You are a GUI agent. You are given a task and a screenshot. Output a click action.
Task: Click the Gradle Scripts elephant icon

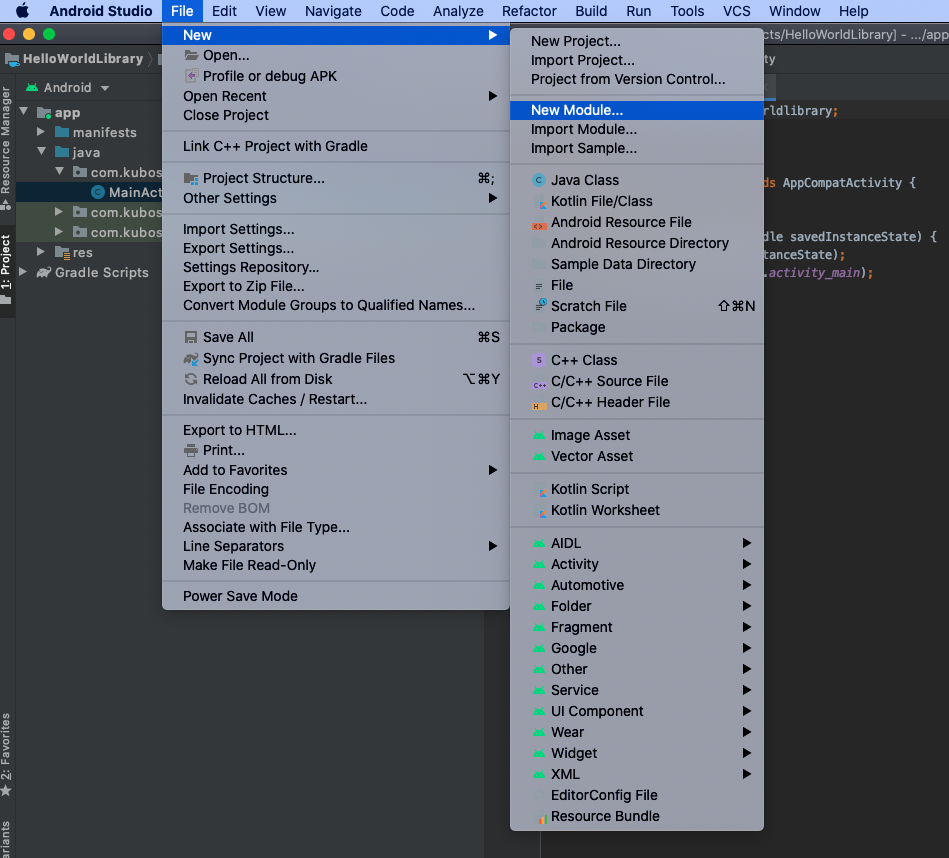44,273
